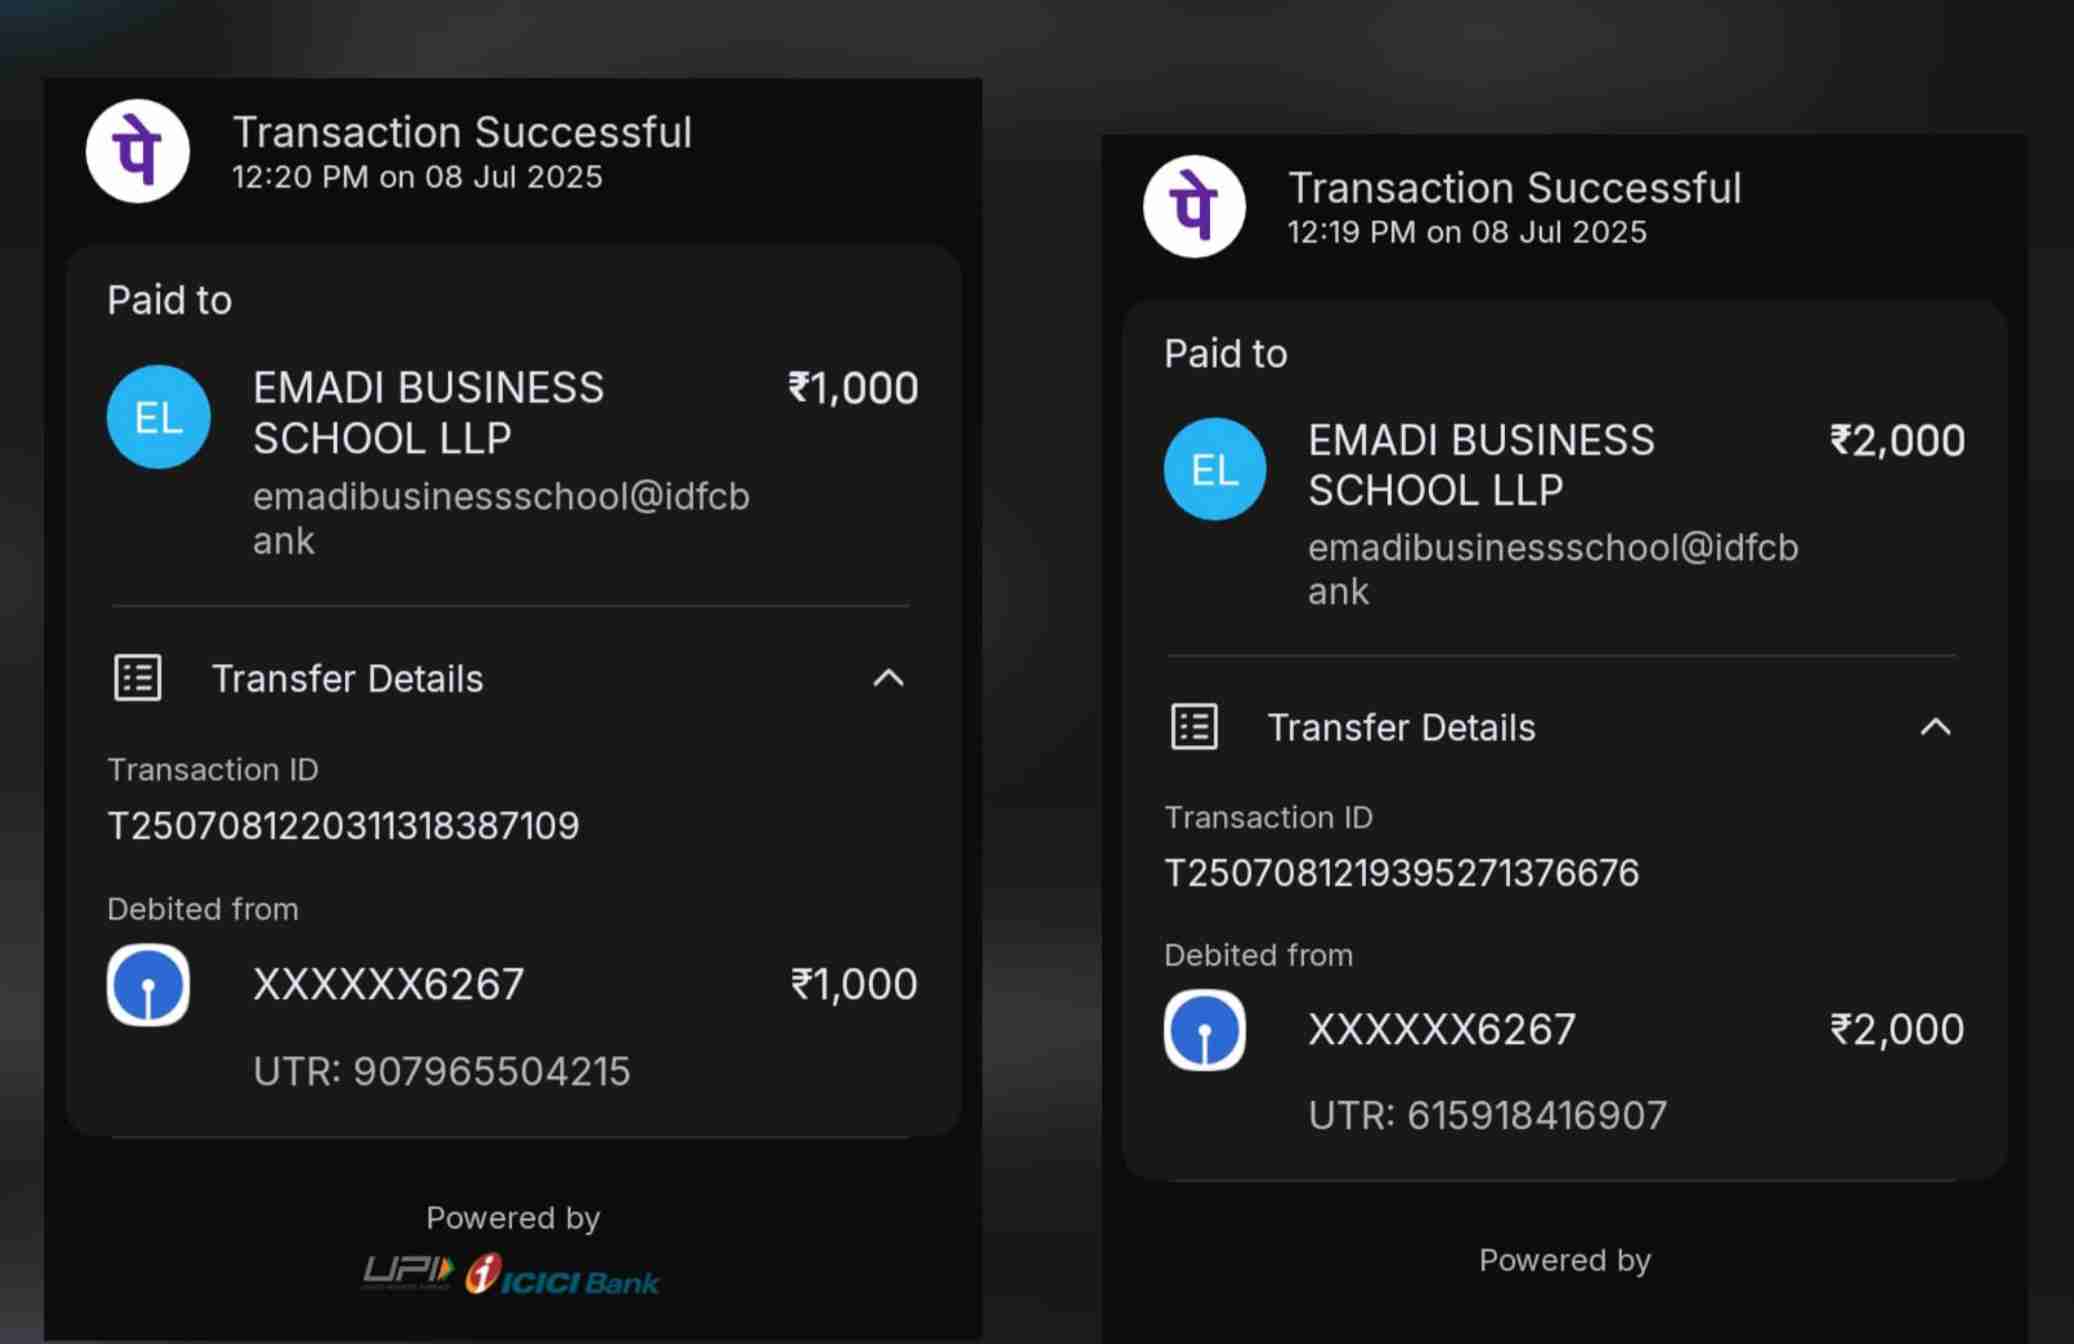
Task: Click SBI bank icon beside ₹2,000 debit
Action: coord(1205,1030)
